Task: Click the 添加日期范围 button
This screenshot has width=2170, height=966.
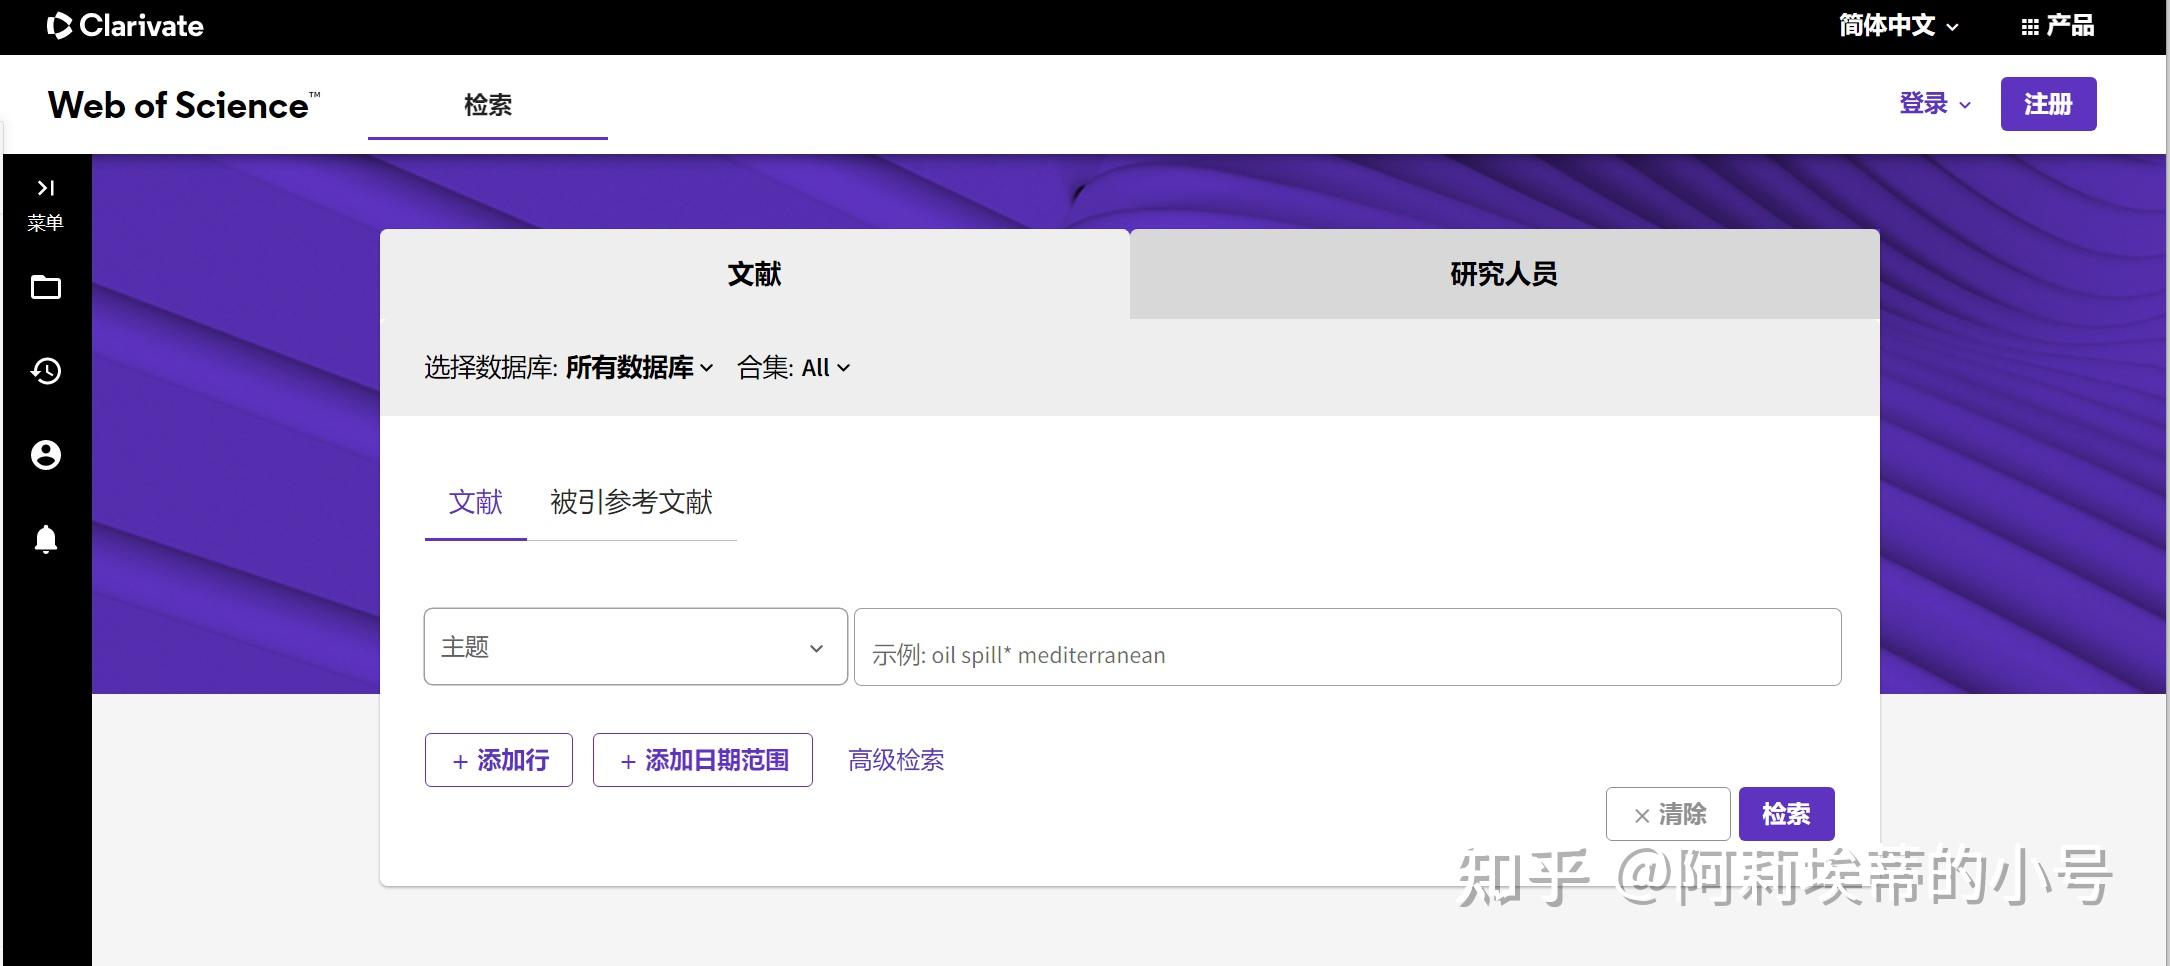Action: [703, 760]
